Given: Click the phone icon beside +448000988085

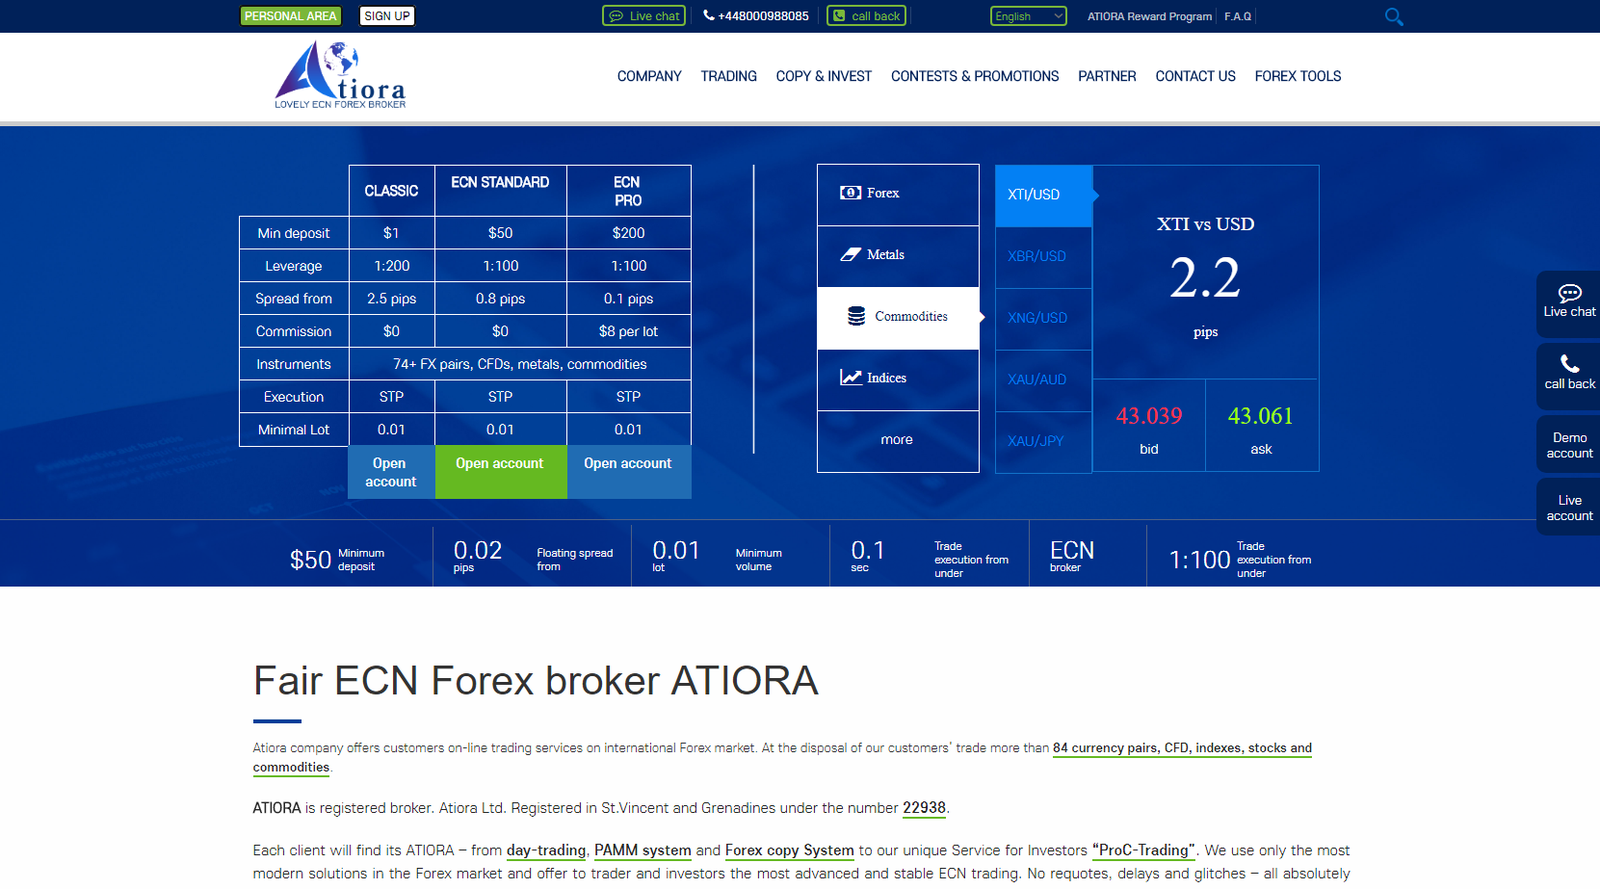Looking at the screenshot, I should pos(709,15).
